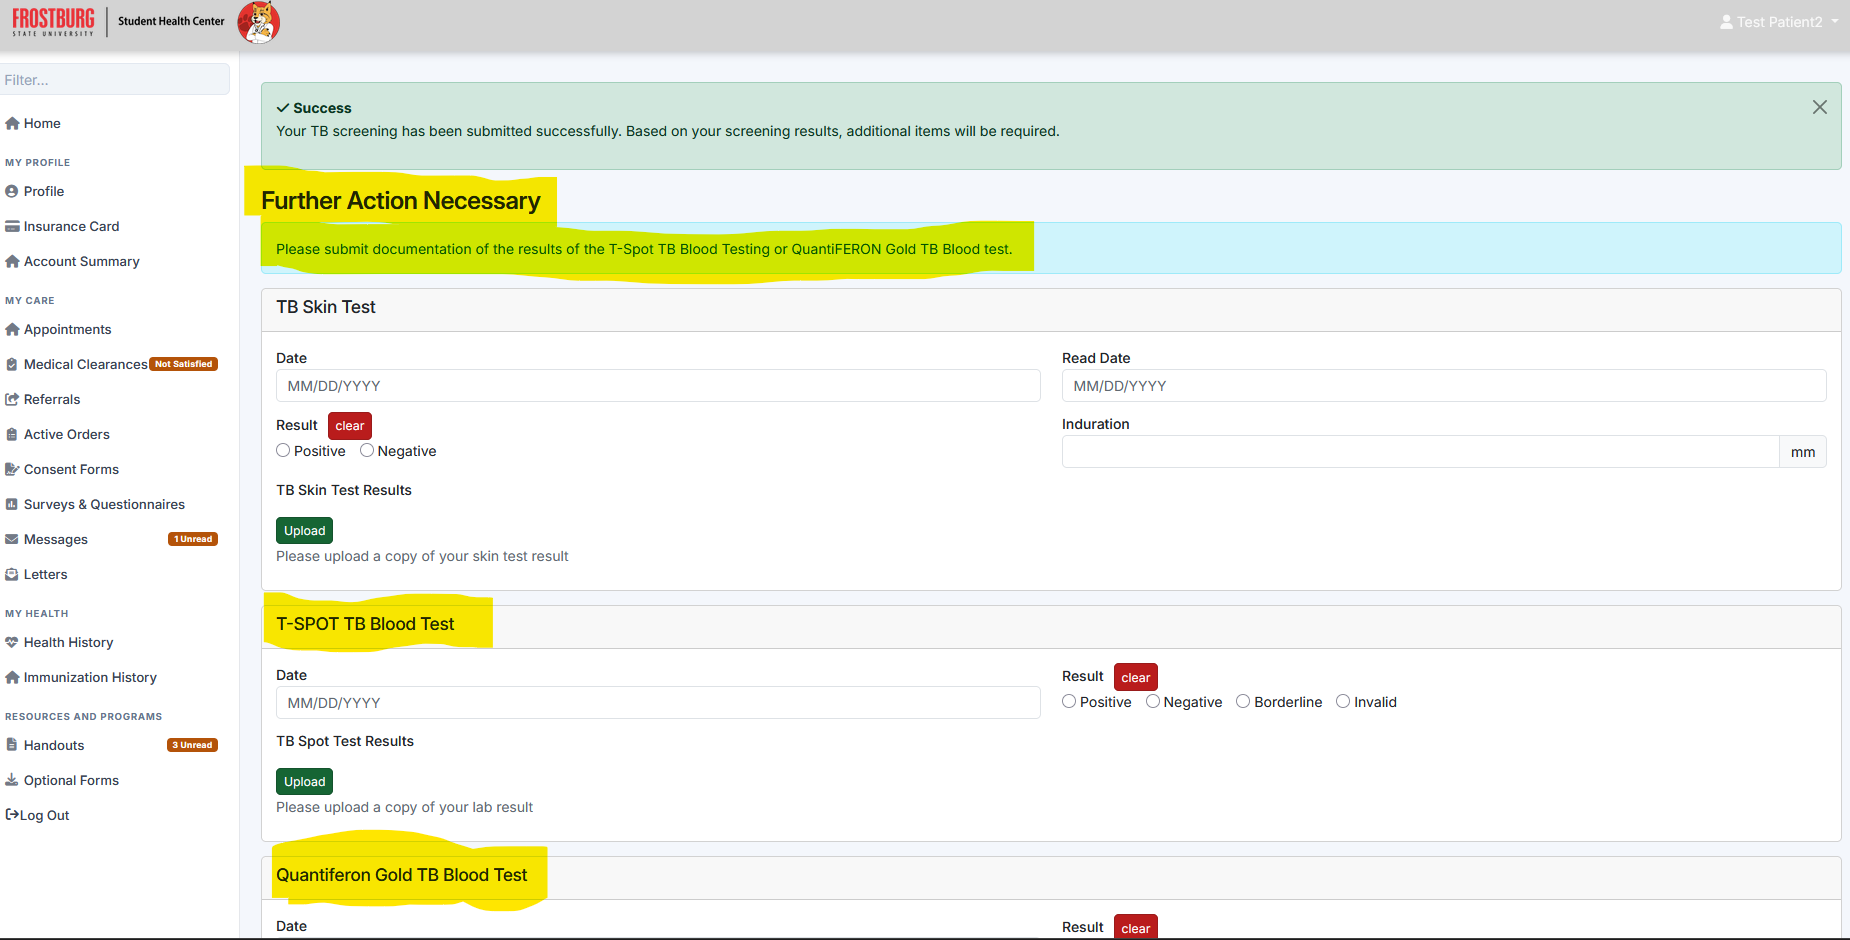Click the Frostburg State University logo
The height and width of the screenshot is (940, 1850).
[x=54, y=21]
